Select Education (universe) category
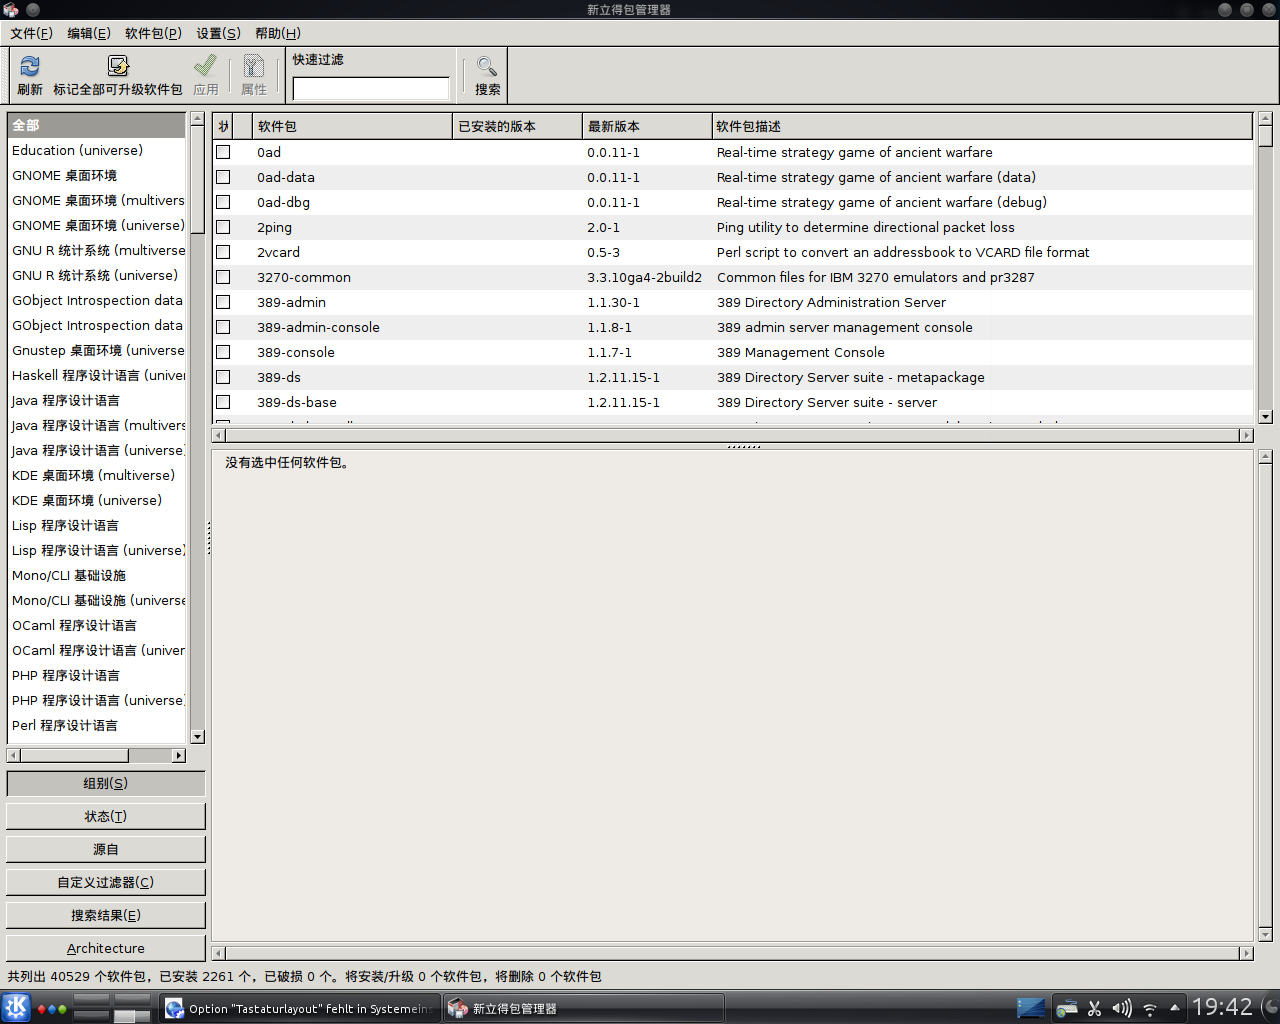The image size is (1280, 1024). [96, 150]
